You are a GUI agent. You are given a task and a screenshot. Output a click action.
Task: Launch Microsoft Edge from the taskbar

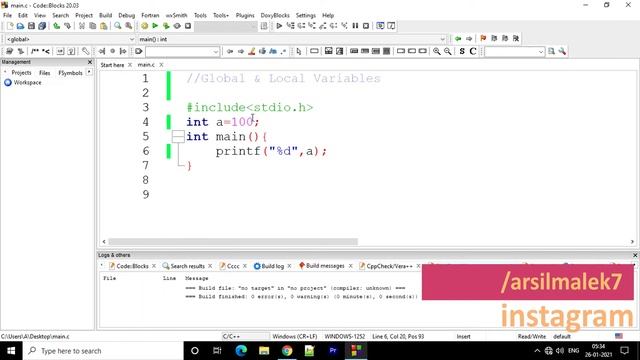[x=241, y=351]
